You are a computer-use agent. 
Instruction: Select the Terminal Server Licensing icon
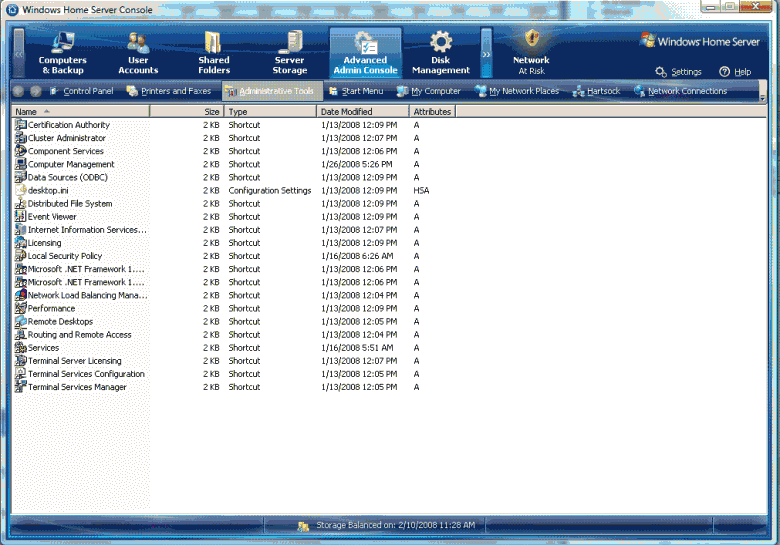pos(20,361)
